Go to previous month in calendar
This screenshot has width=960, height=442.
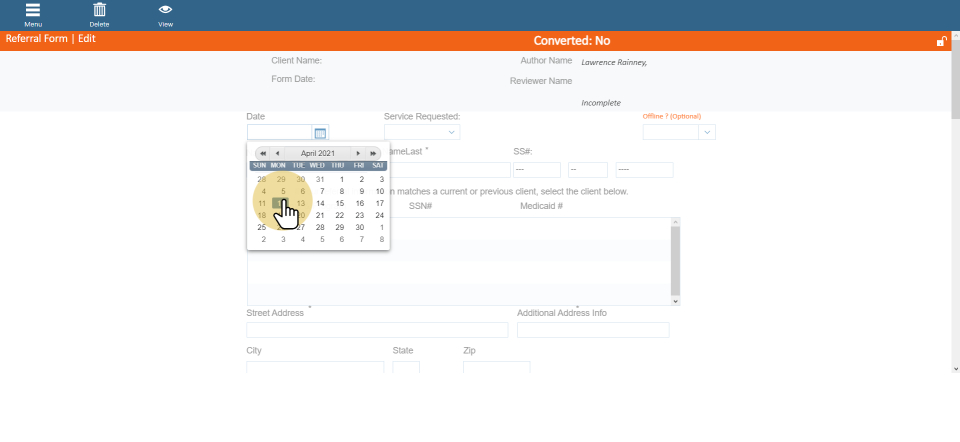click(x=277, y=153)
